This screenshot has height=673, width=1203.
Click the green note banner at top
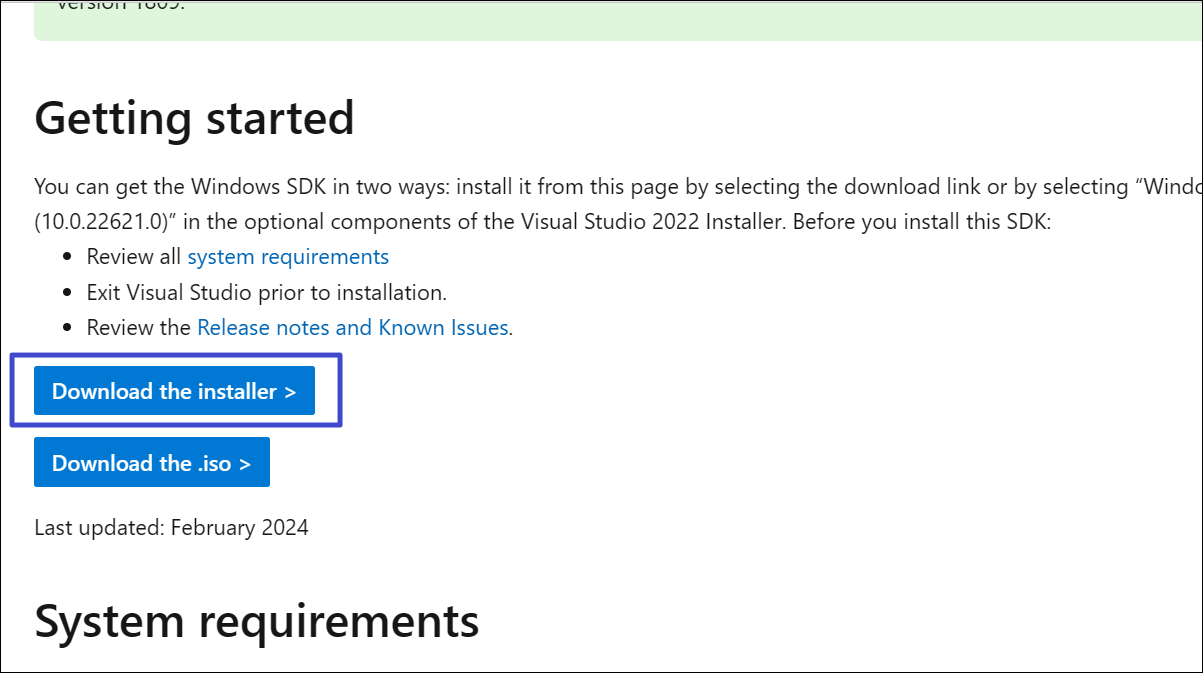point(600,20)
